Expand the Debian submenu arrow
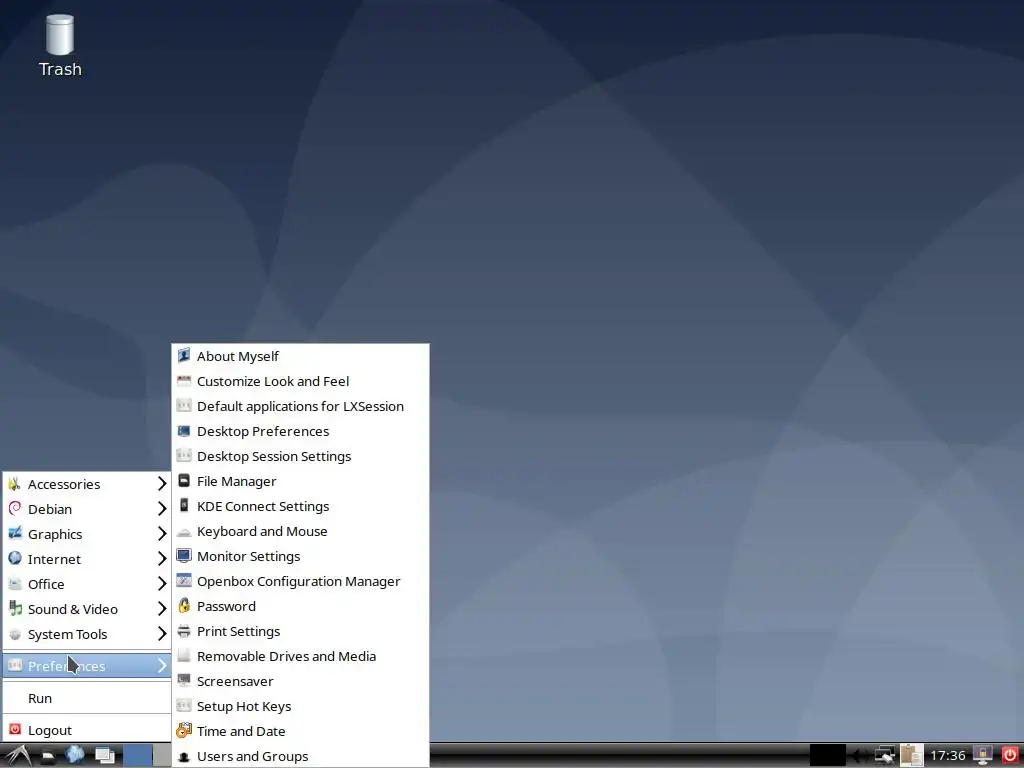Screen dimensions: 1024x768 click(162, 509)
